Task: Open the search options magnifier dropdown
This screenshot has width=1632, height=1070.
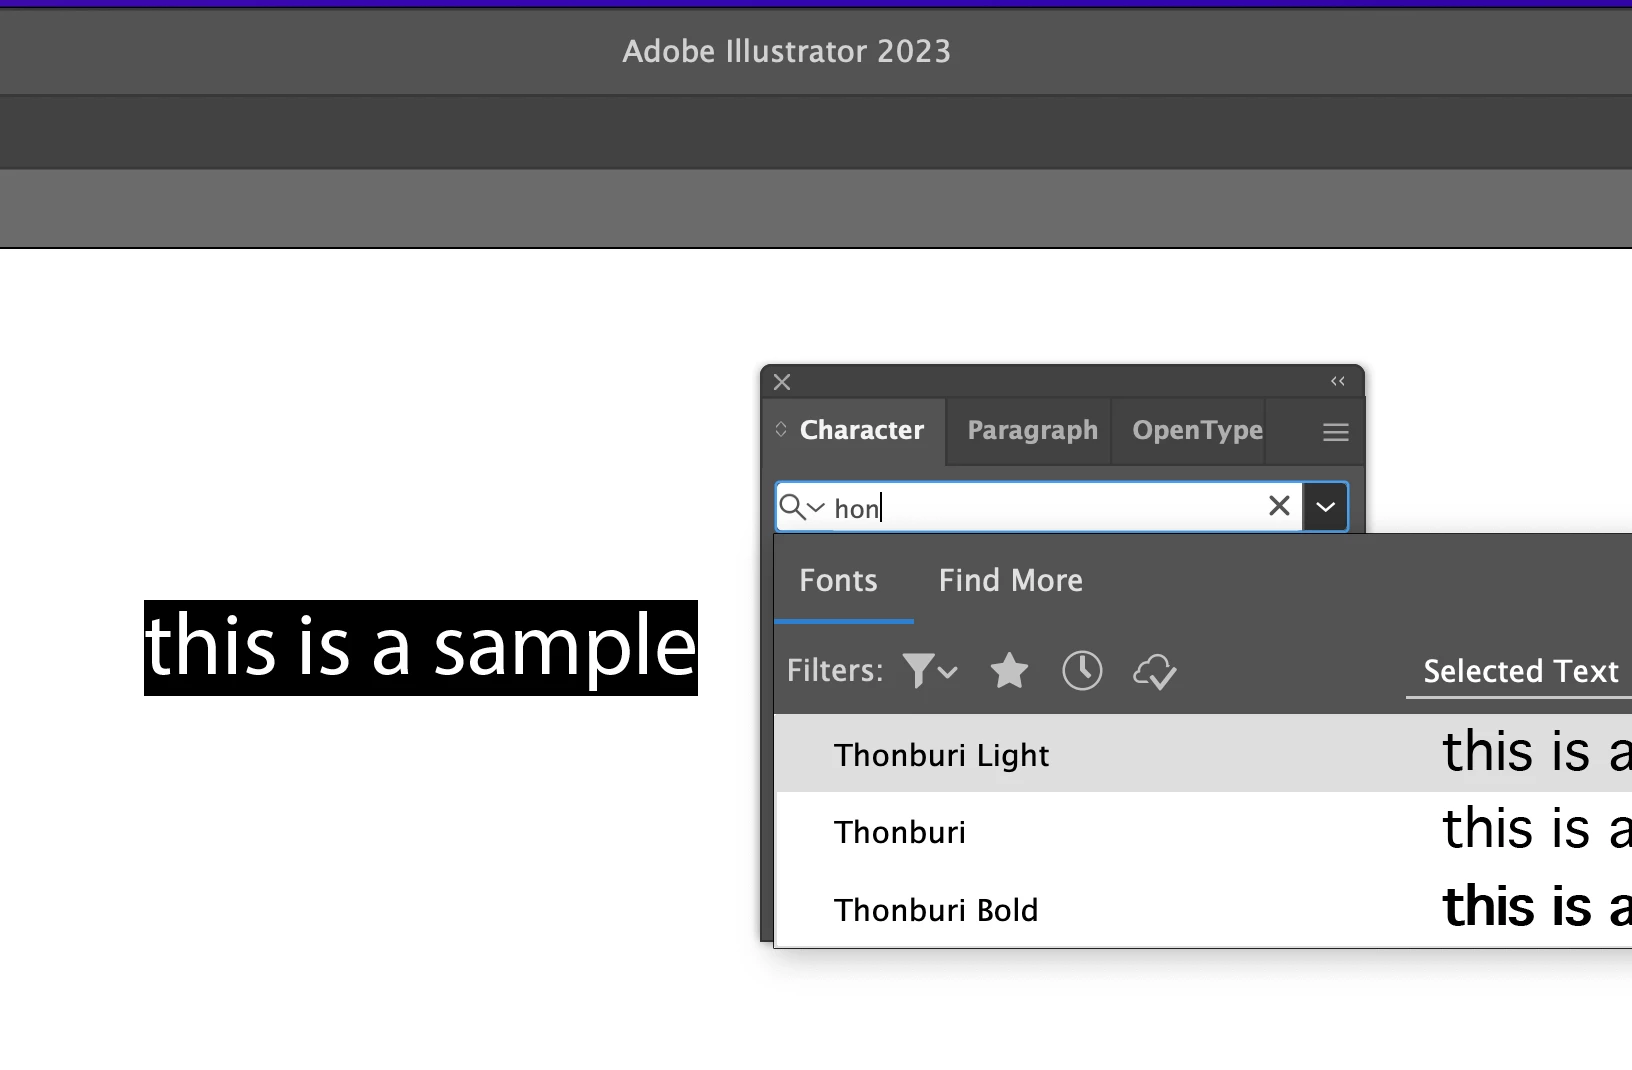Action: point(802,507)
